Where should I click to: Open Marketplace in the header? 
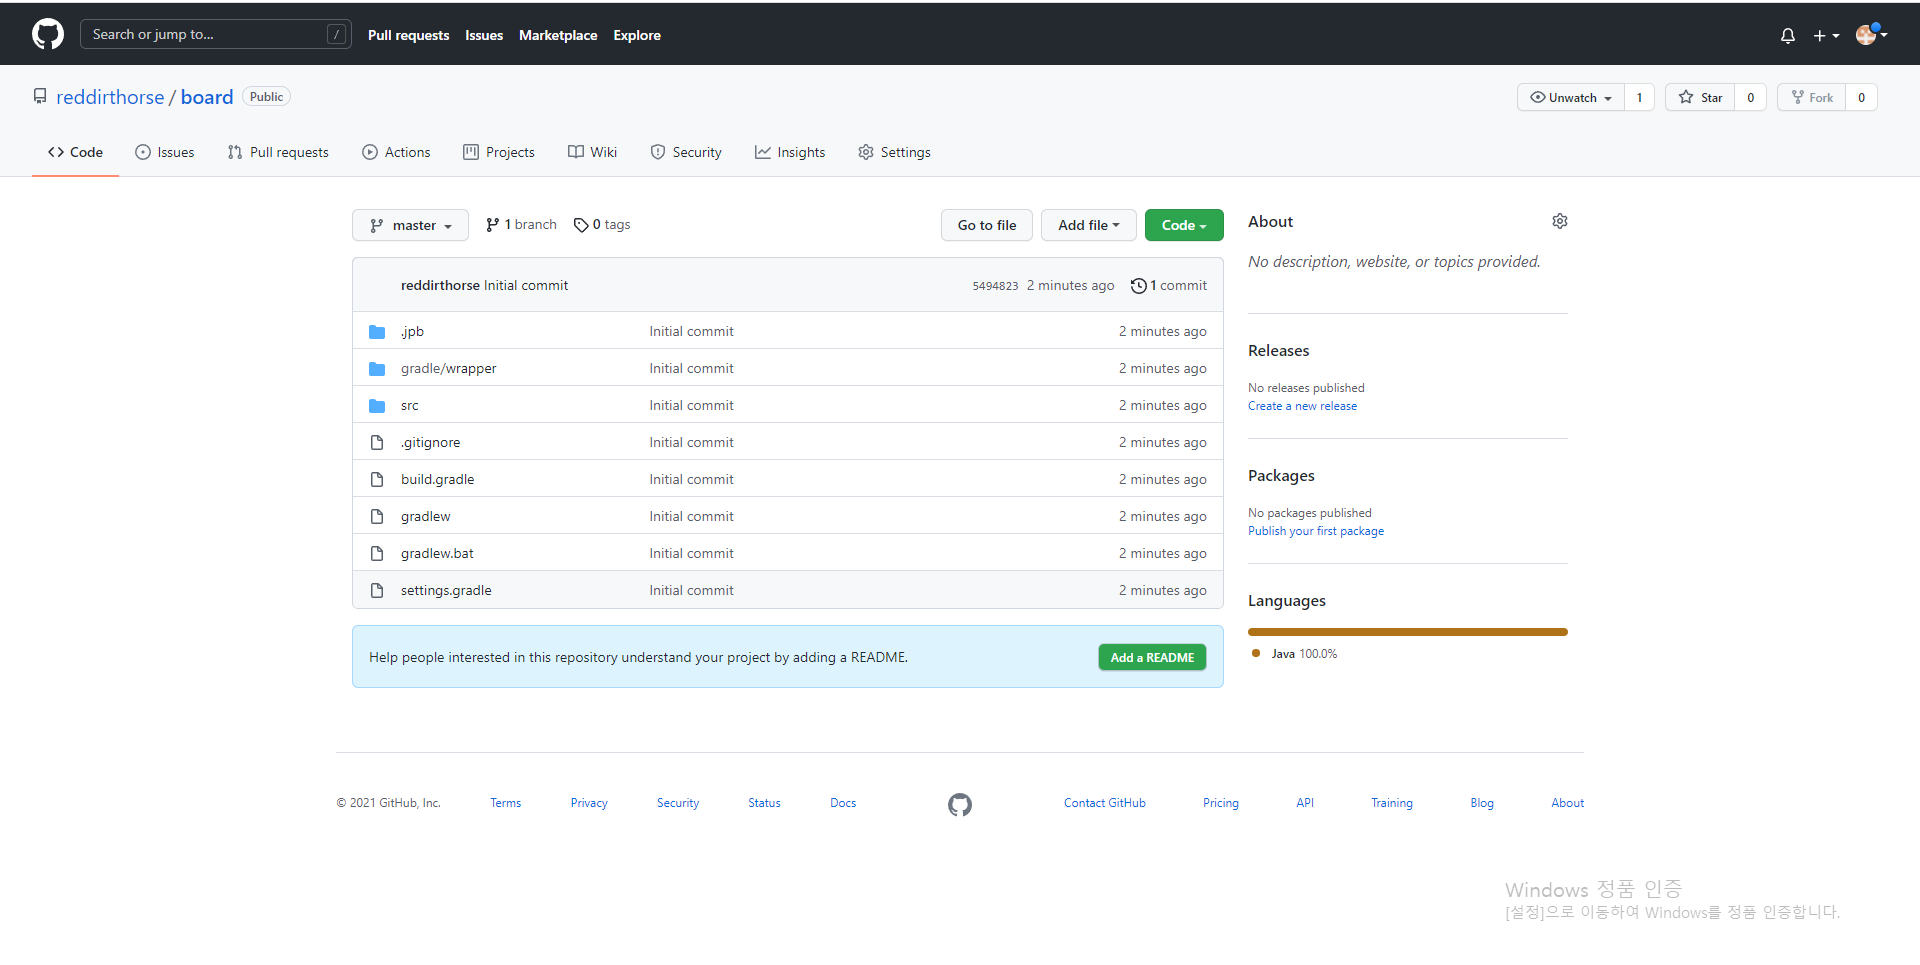(558, 35)
